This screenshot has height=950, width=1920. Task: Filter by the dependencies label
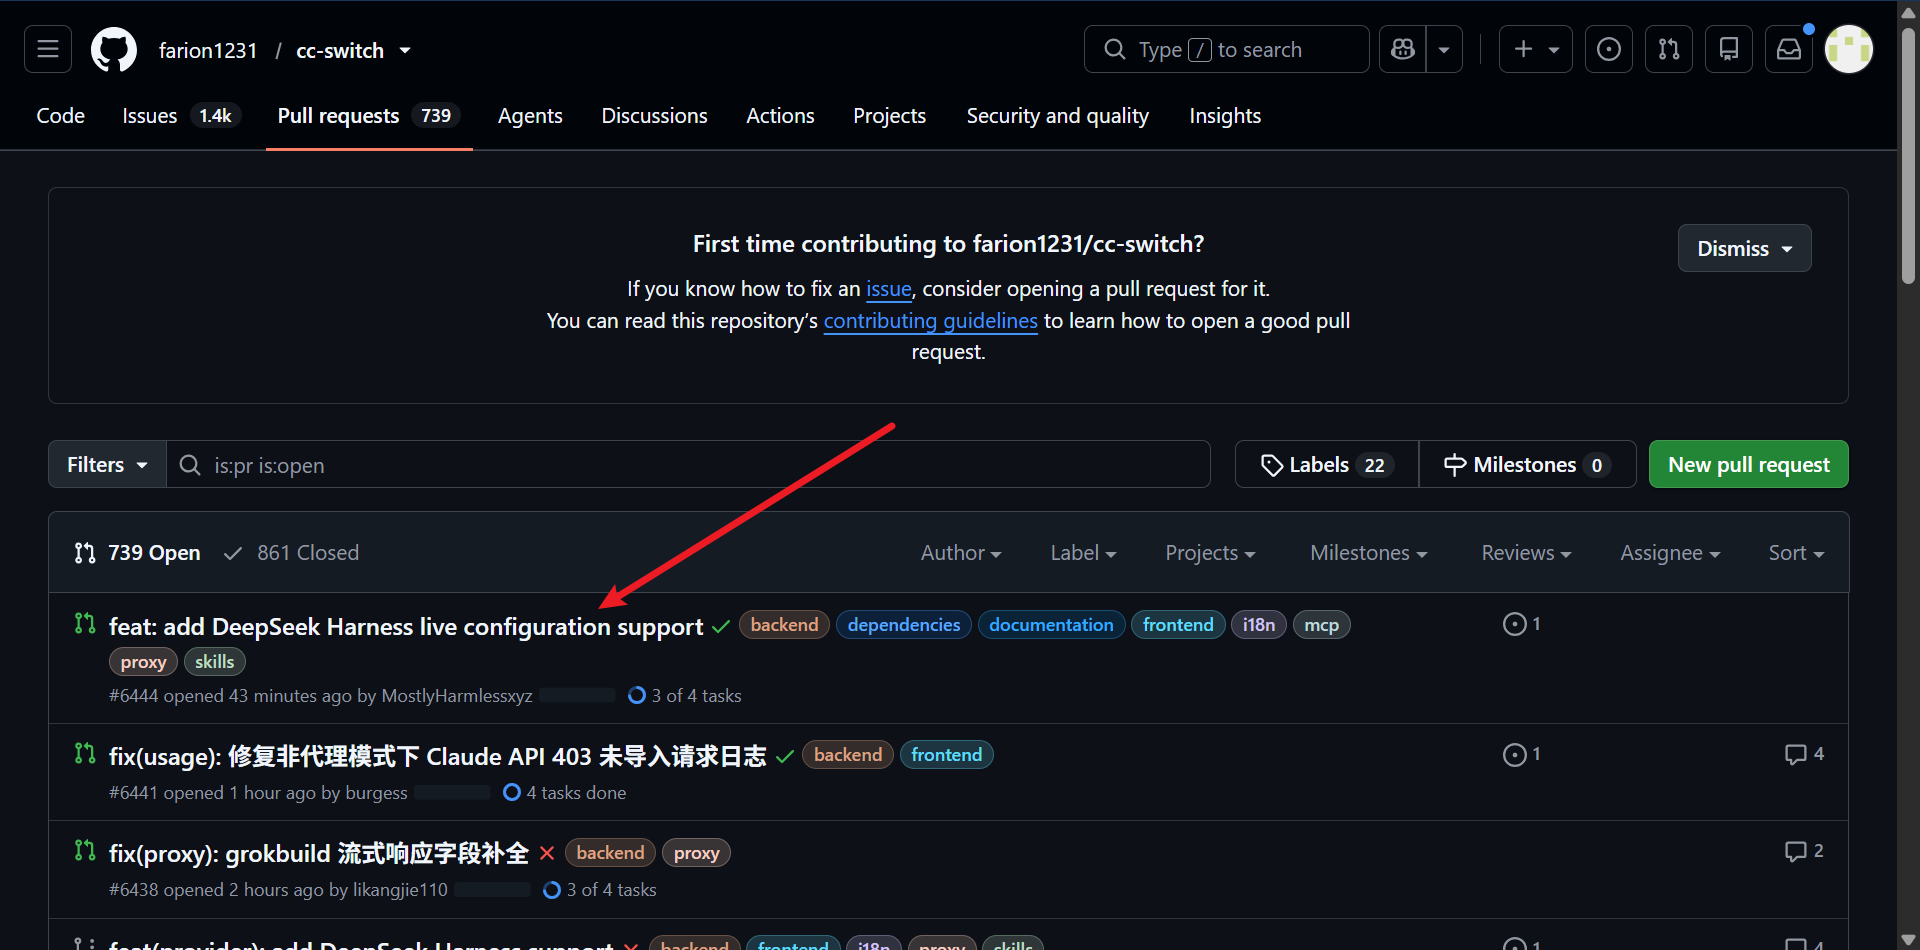(904, 625)
